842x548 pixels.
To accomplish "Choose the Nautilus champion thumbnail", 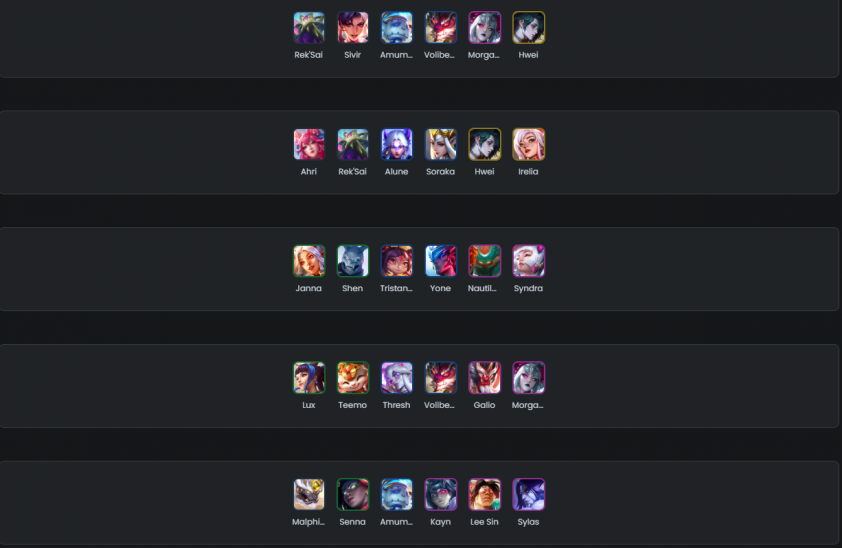I will pyautogui.click(x=484, y=261).
